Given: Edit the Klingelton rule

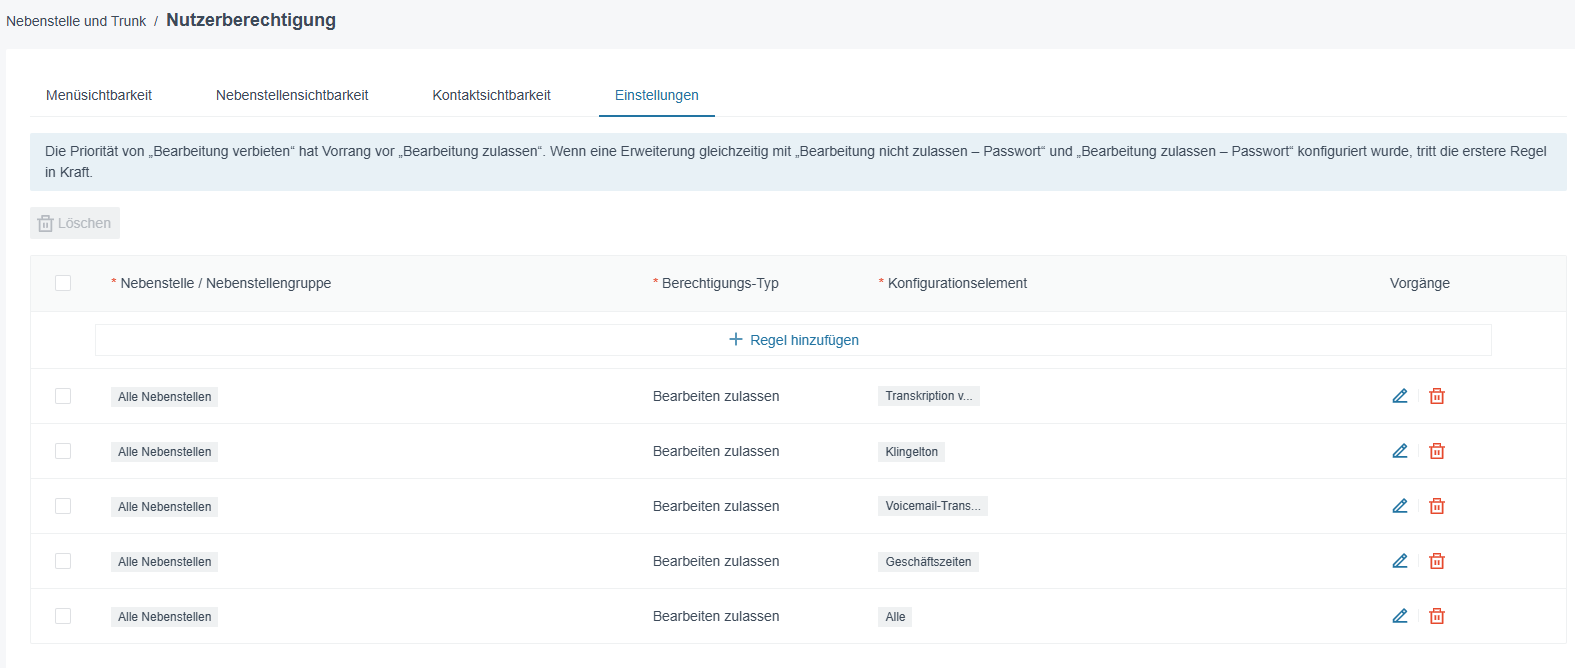Looking at the screenshot, I should coord(1400,451).
